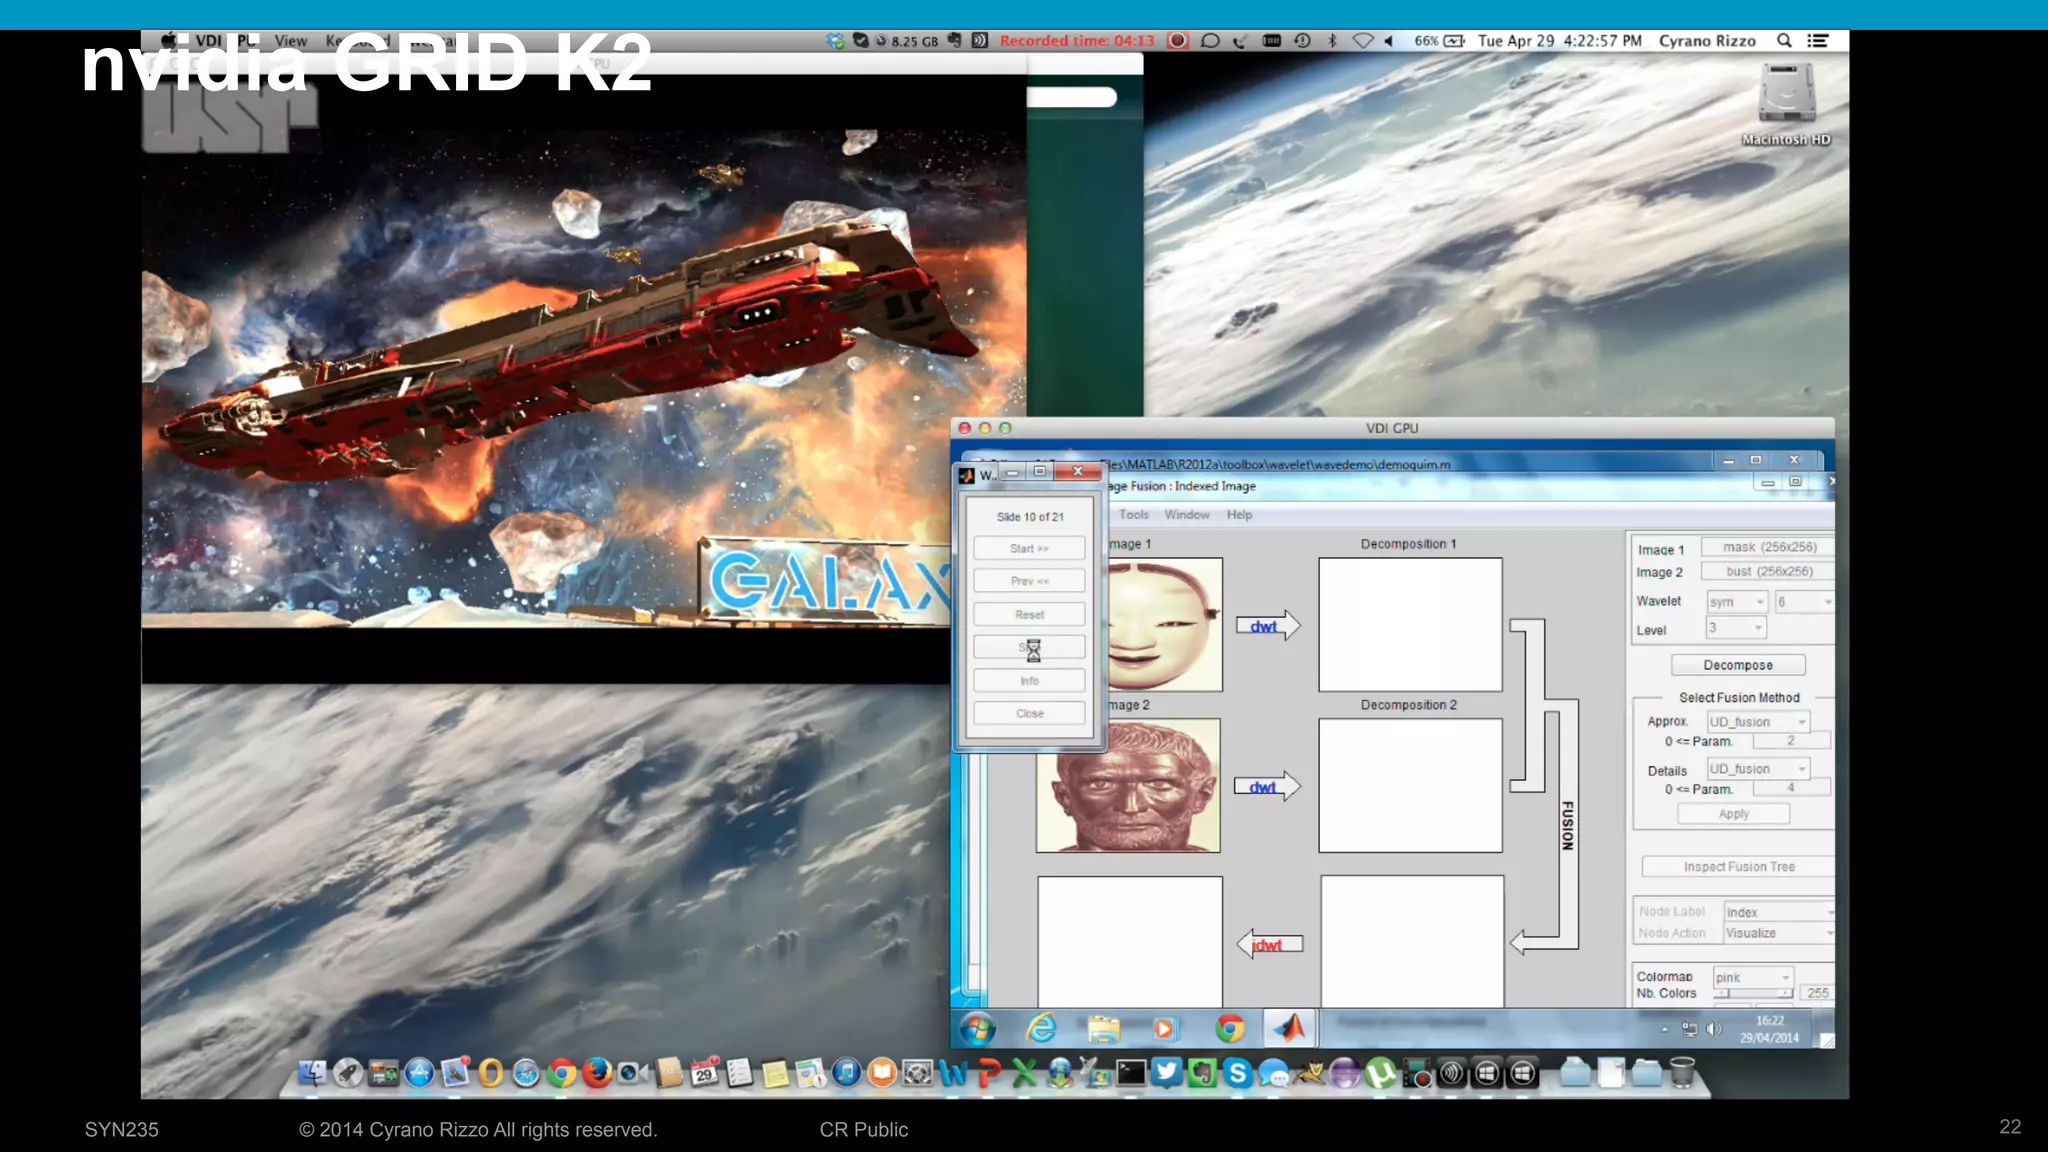The image size is (2048, 1152).
Task: Click the MATLAB icon in Windows taskbar
Action: tap(1289, 1028)
